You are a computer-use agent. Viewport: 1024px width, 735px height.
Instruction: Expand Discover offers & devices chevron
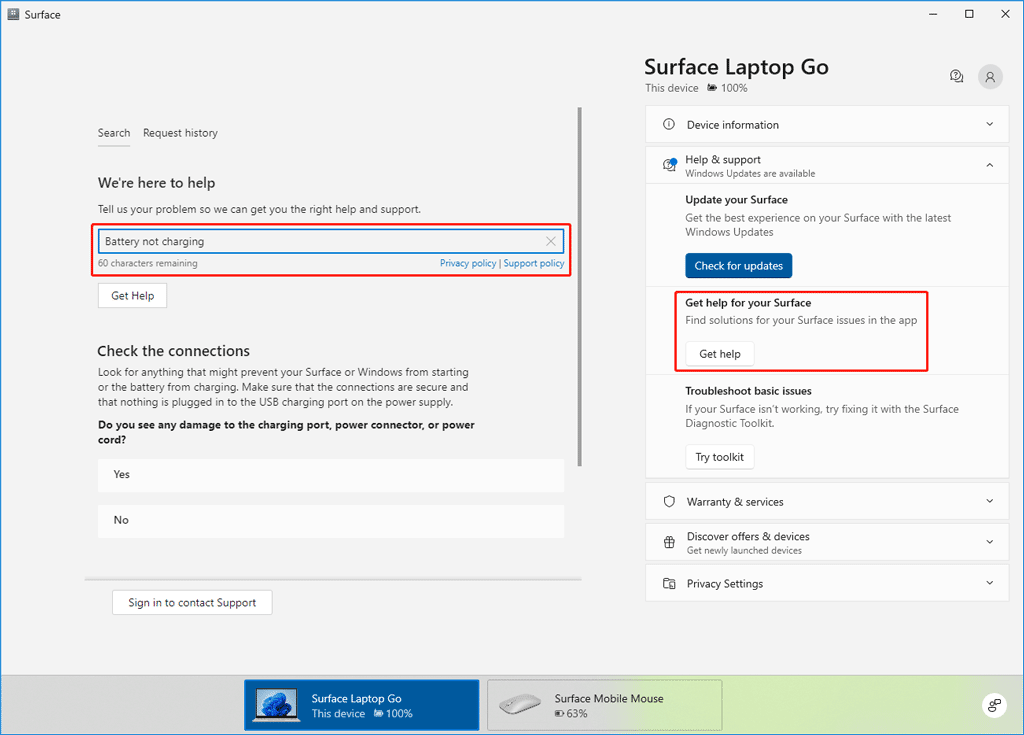[989, 542]
